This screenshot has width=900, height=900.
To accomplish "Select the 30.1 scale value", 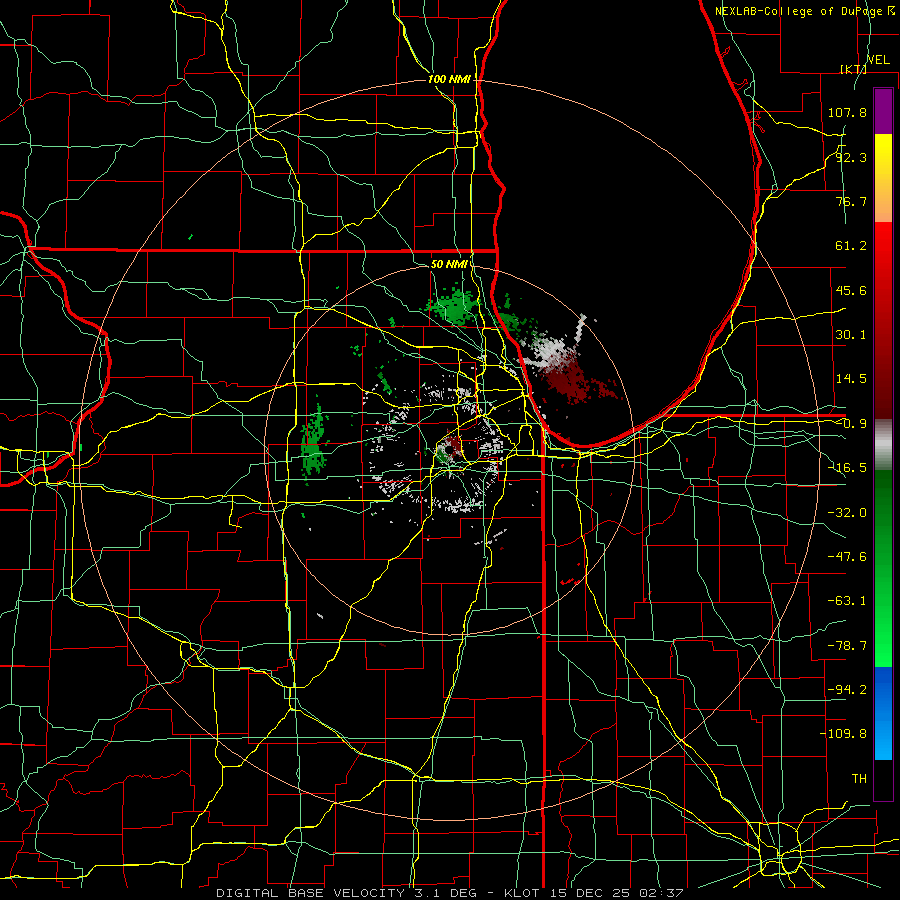I will click(851, 334).
